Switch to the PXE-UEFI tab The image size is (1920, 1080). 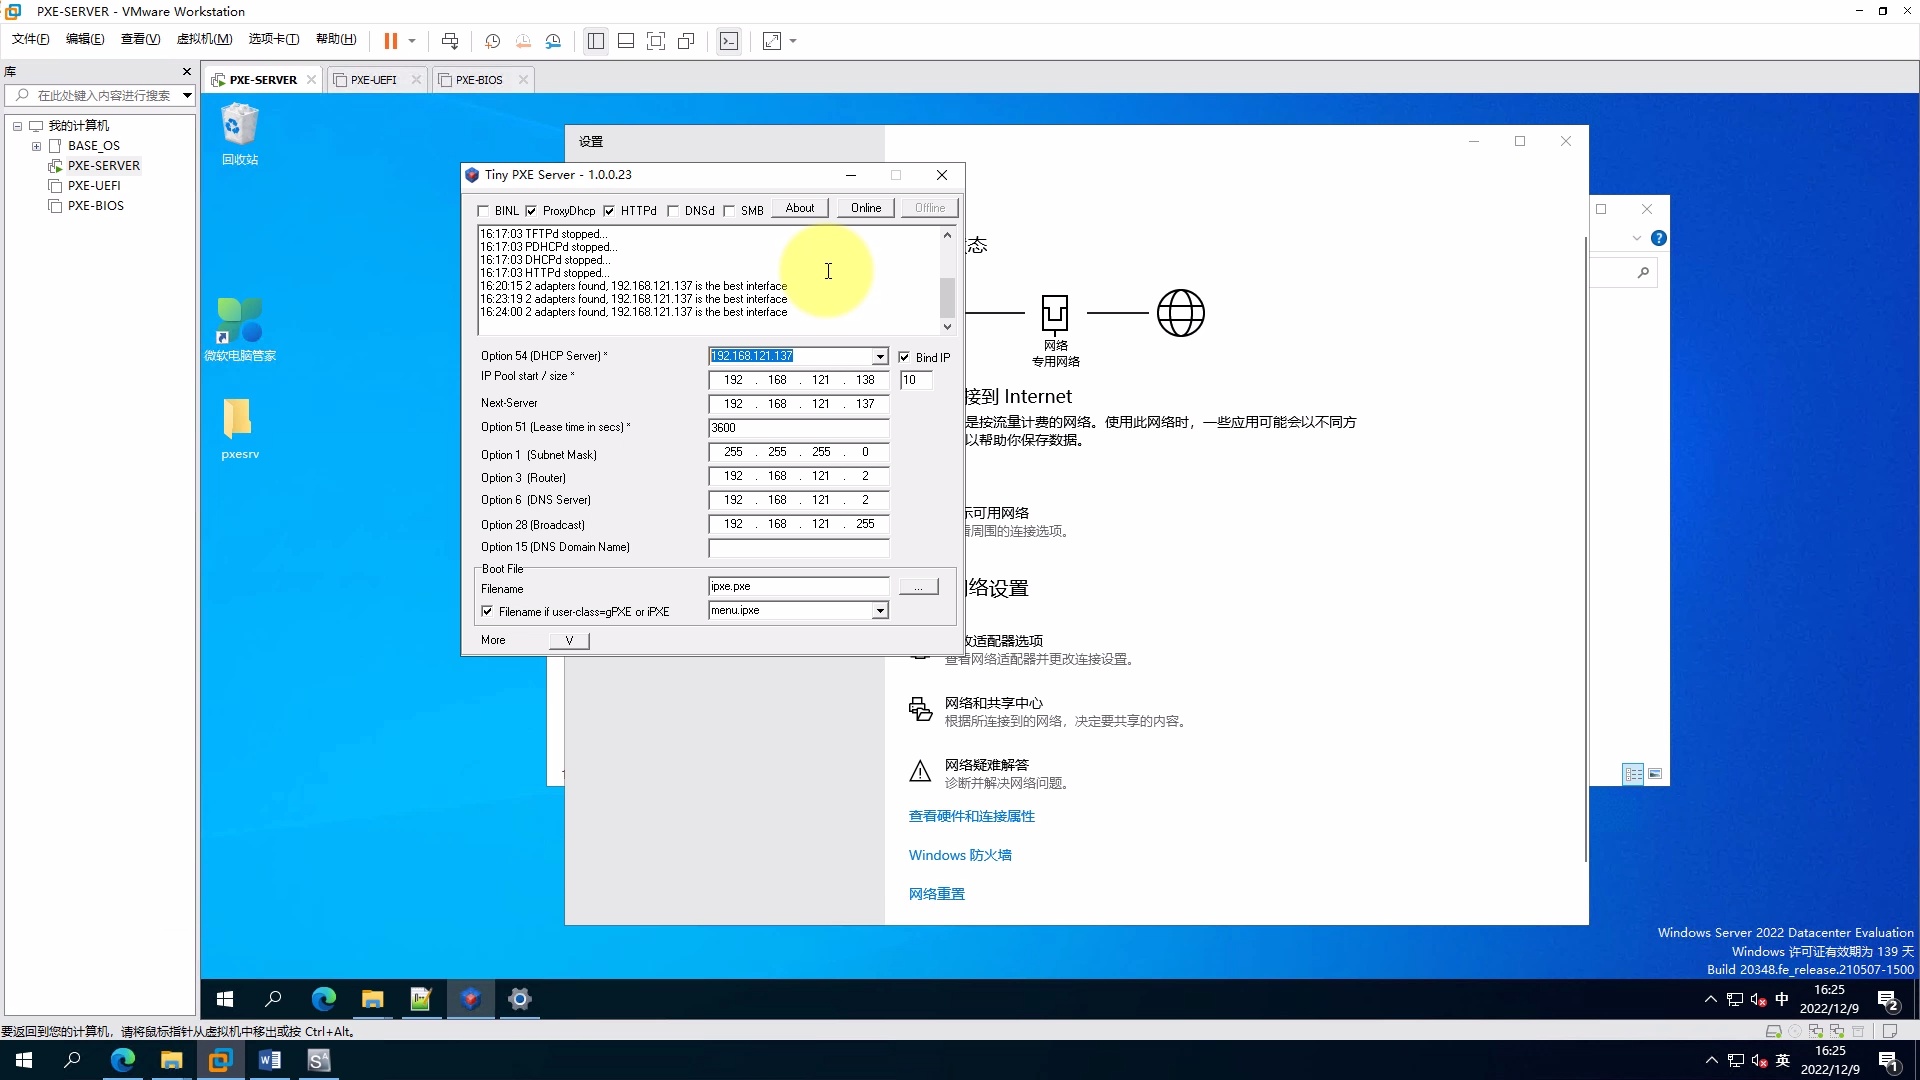373,79
